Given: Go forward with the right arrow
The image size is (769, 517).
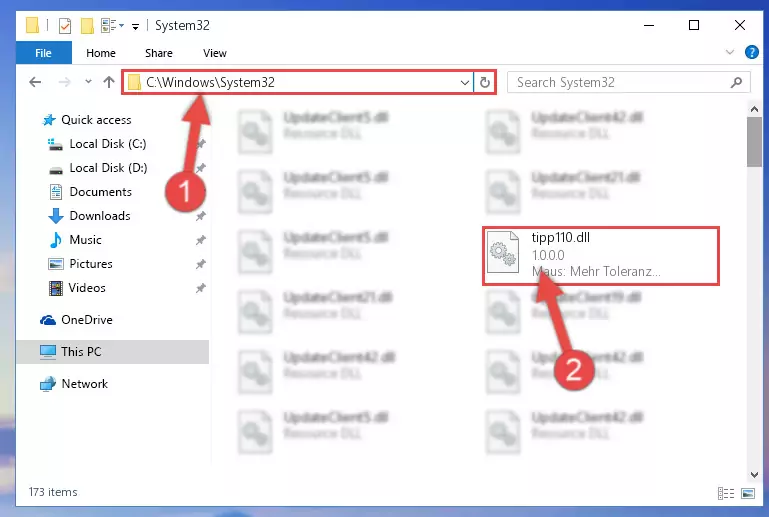Looking at the screenshot, I should point(64,82).
